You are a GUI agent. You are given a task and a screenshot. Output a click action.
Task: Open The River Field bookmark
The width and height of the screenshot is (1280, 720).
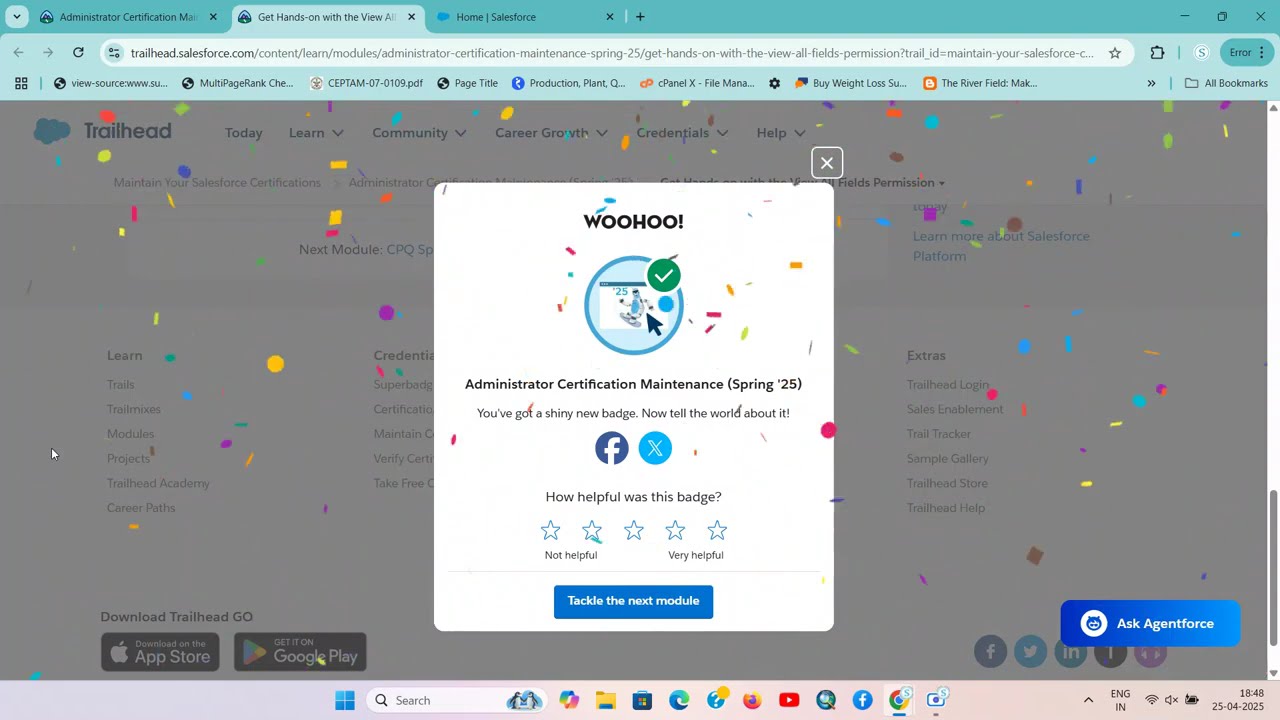pos(980,83)
